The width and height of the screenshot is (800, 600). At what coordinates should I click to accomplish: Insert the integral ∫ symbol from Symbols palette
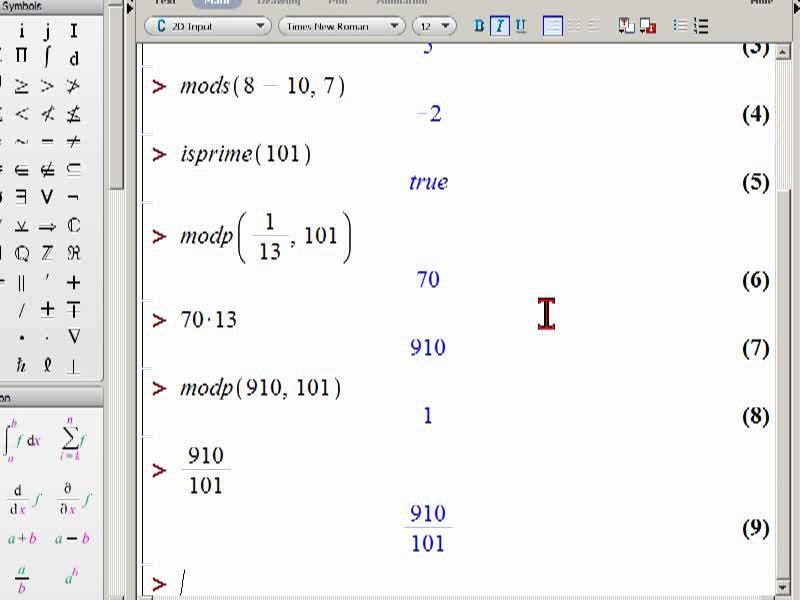(47, 55)
